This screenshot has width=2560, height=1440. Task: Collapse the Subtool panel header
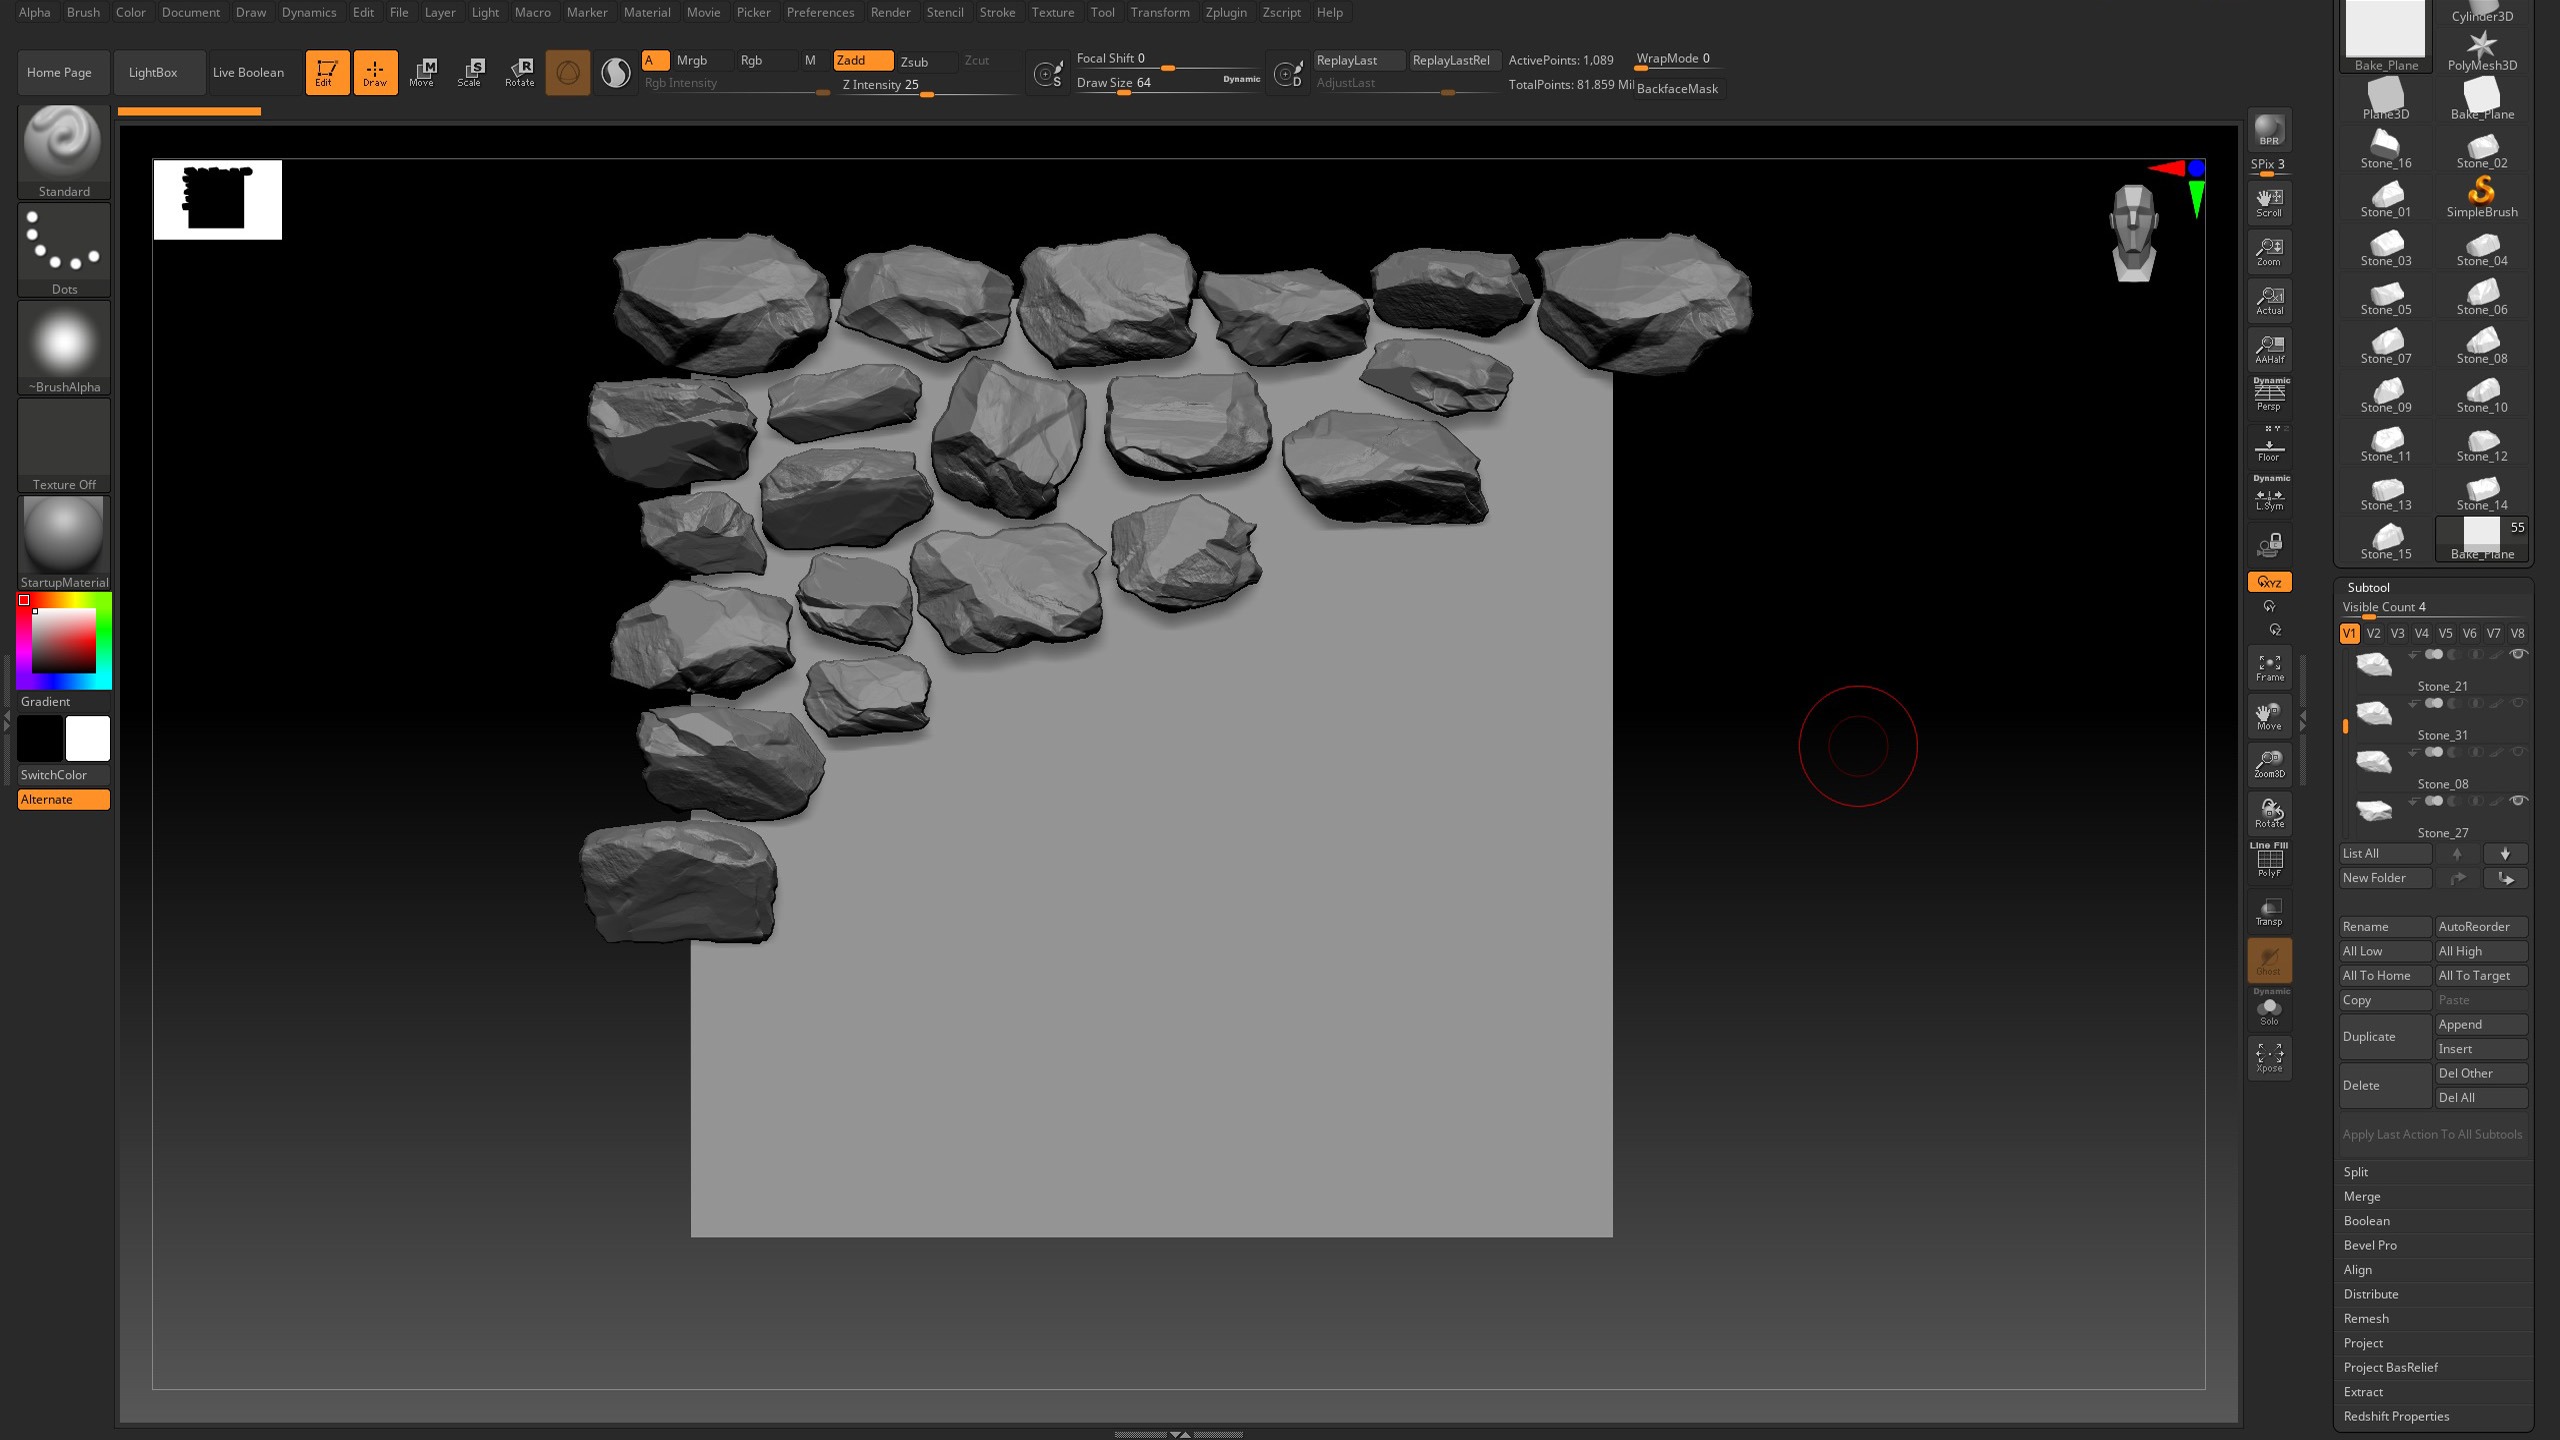pos(2368,587)
